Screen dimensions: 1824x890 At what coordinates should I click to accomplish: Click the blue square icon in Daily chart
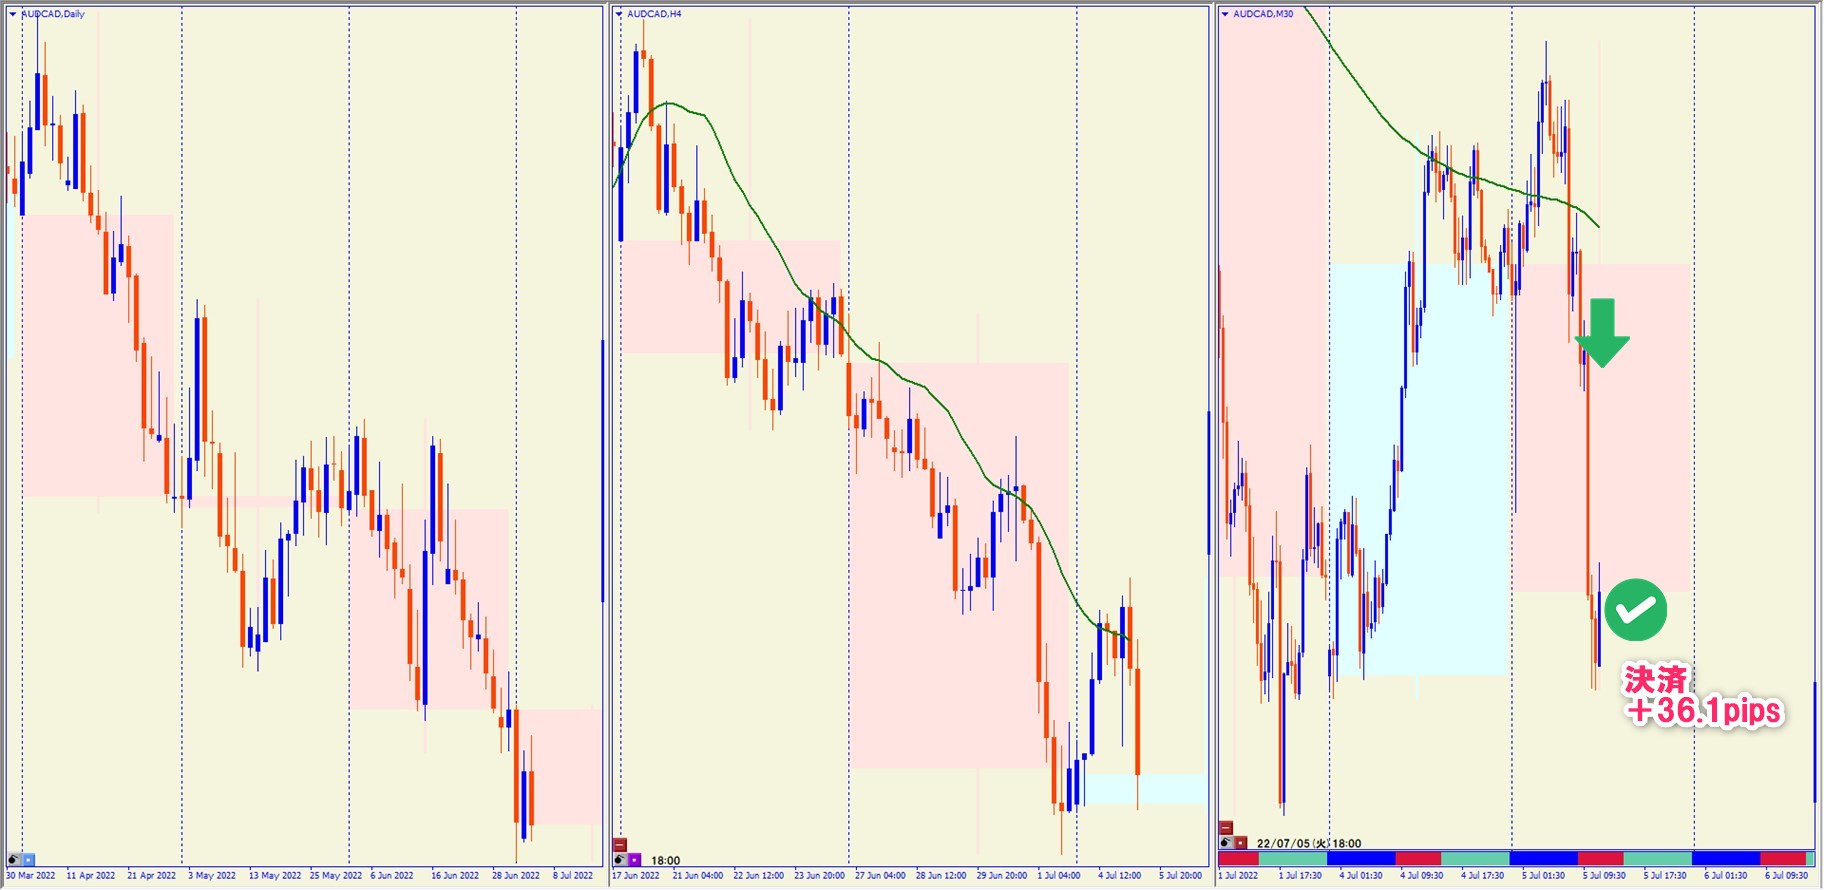tap(28, 860)
